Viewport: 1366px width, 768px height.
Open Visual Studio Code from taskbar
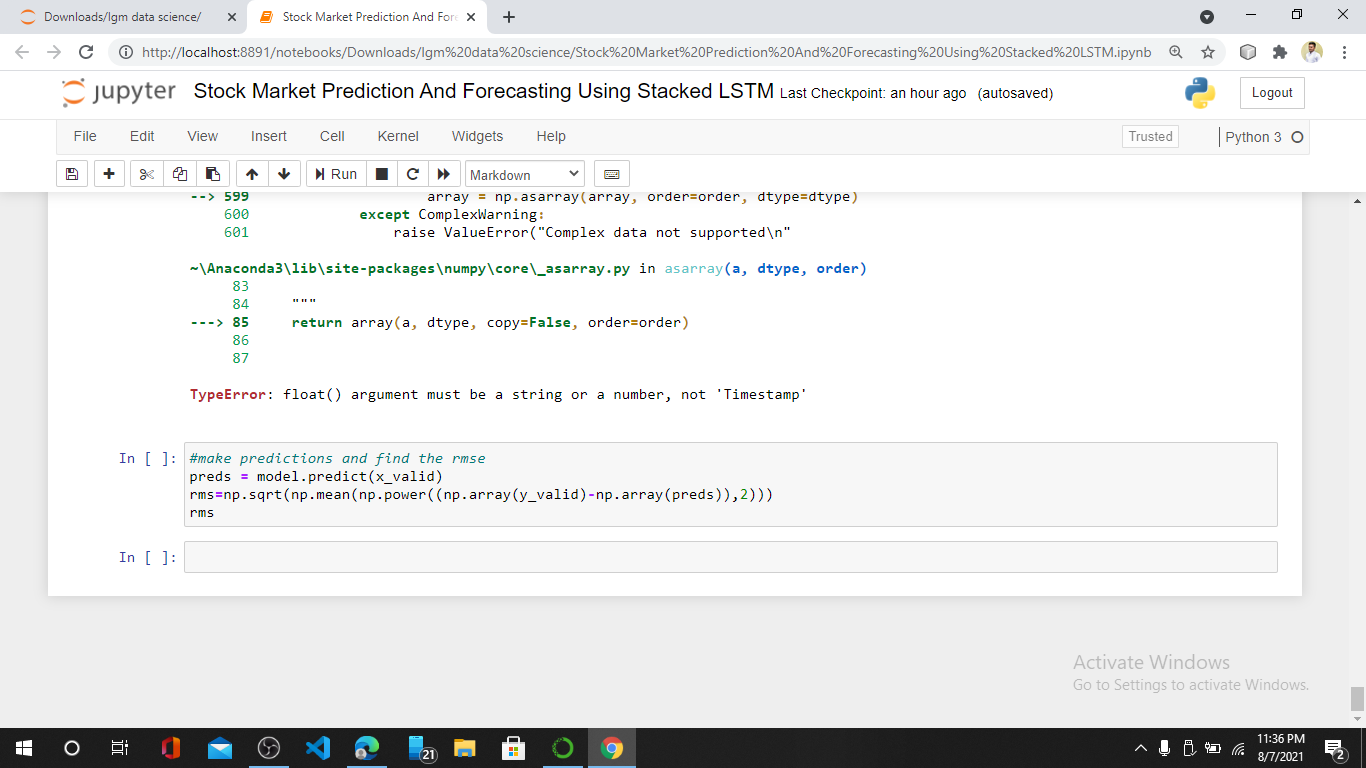318,747
